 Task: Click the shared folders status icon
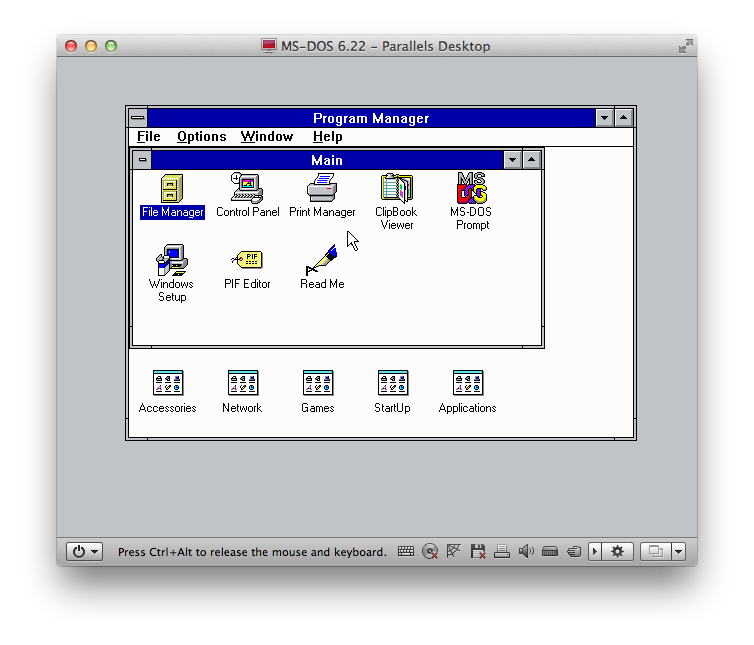tap(574, 551)
